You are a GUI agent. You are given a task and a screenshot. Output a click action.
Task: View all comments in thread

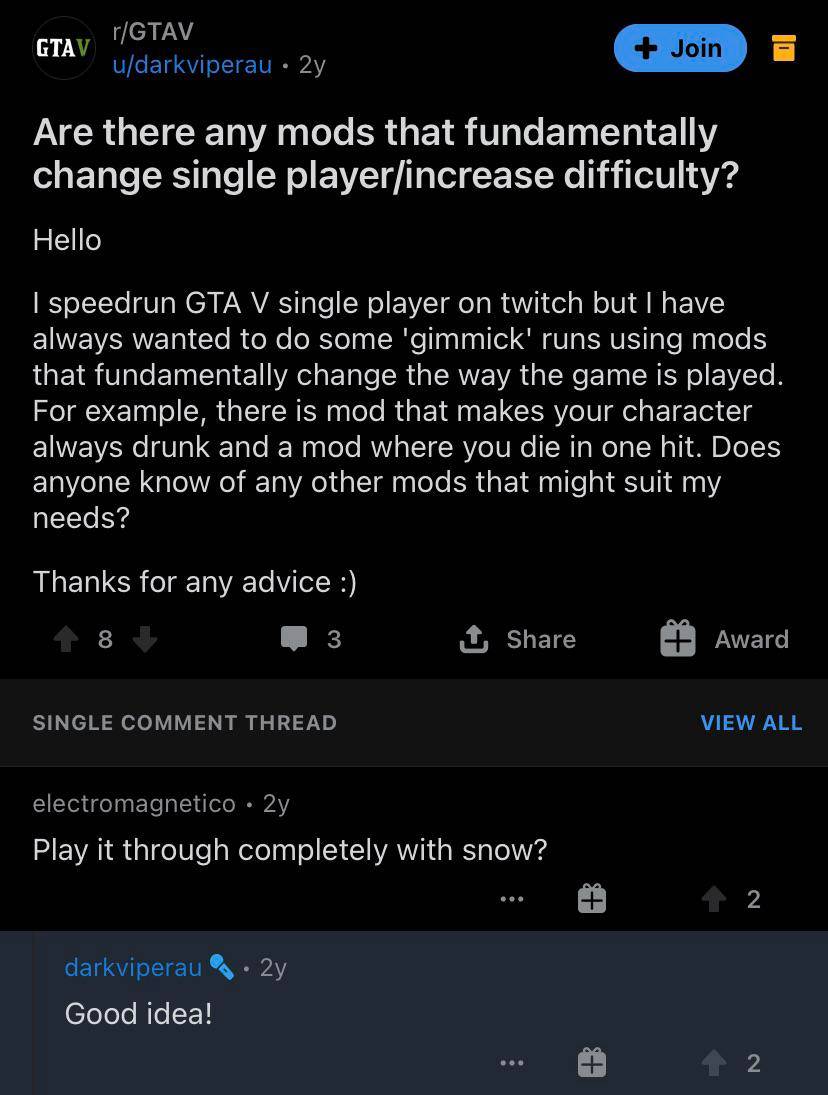[x=751, y=722]
